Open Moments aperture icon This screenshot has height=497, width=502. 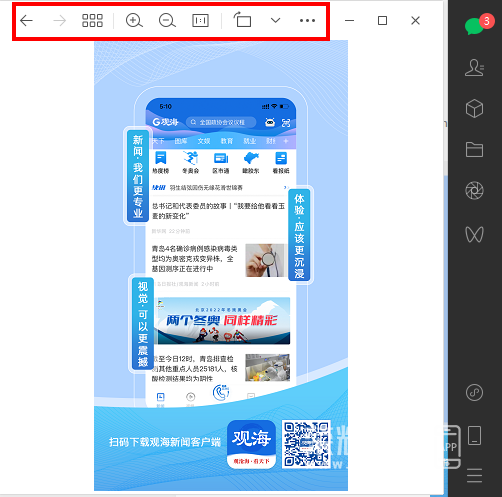(474, 191)
